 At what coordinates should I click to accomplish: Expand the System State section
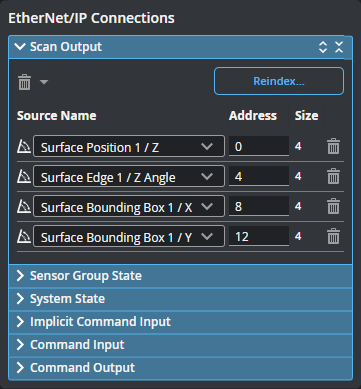click(x=180, y=299)
